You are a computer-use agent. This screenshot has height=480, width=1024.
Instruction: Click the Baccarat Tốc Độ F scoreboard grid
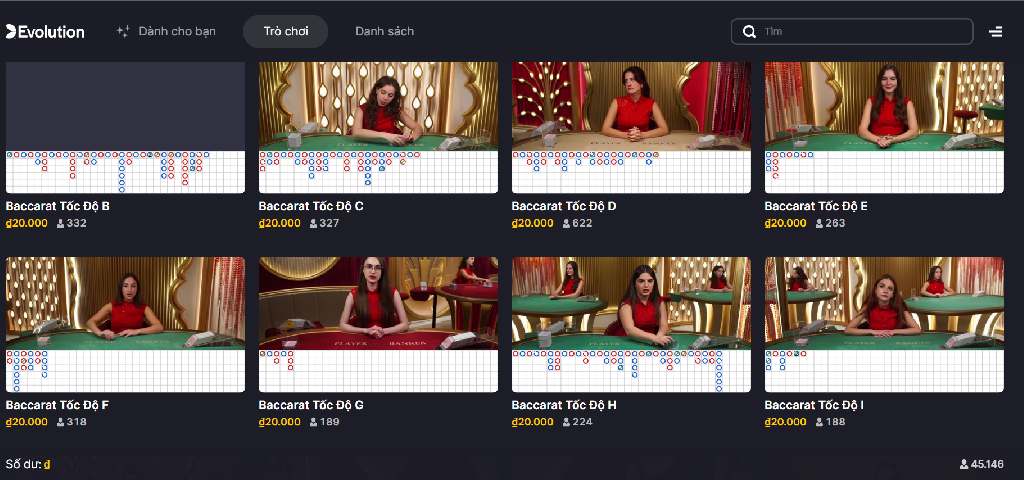(125, 371)
